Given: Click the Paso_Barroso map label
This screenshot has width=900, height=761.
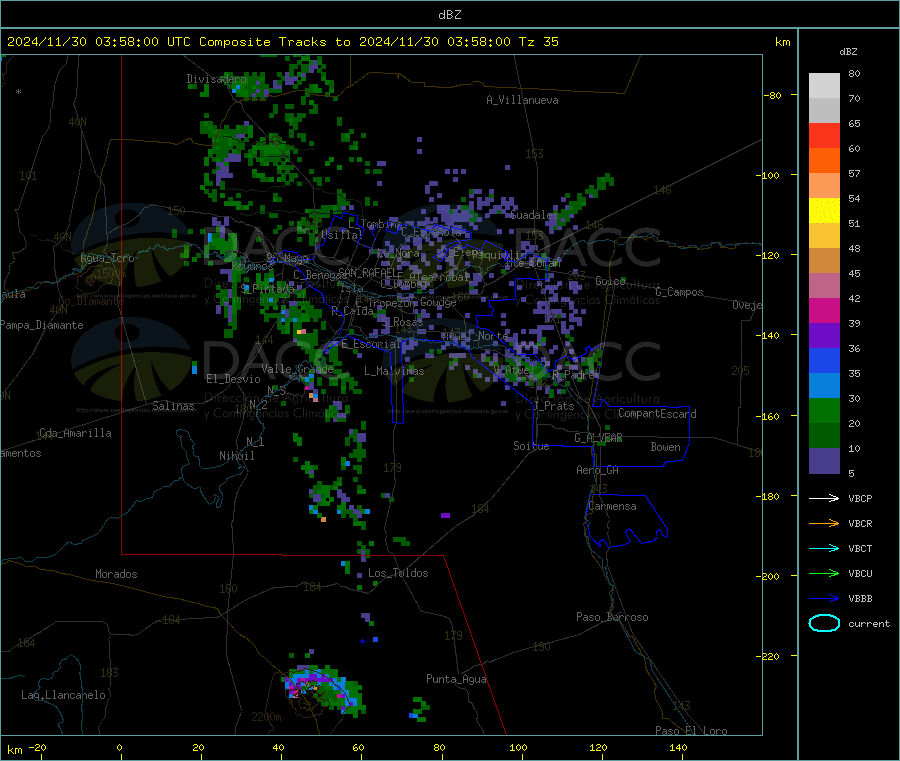Looking at the screenshot, I should [x=612, y=617].
